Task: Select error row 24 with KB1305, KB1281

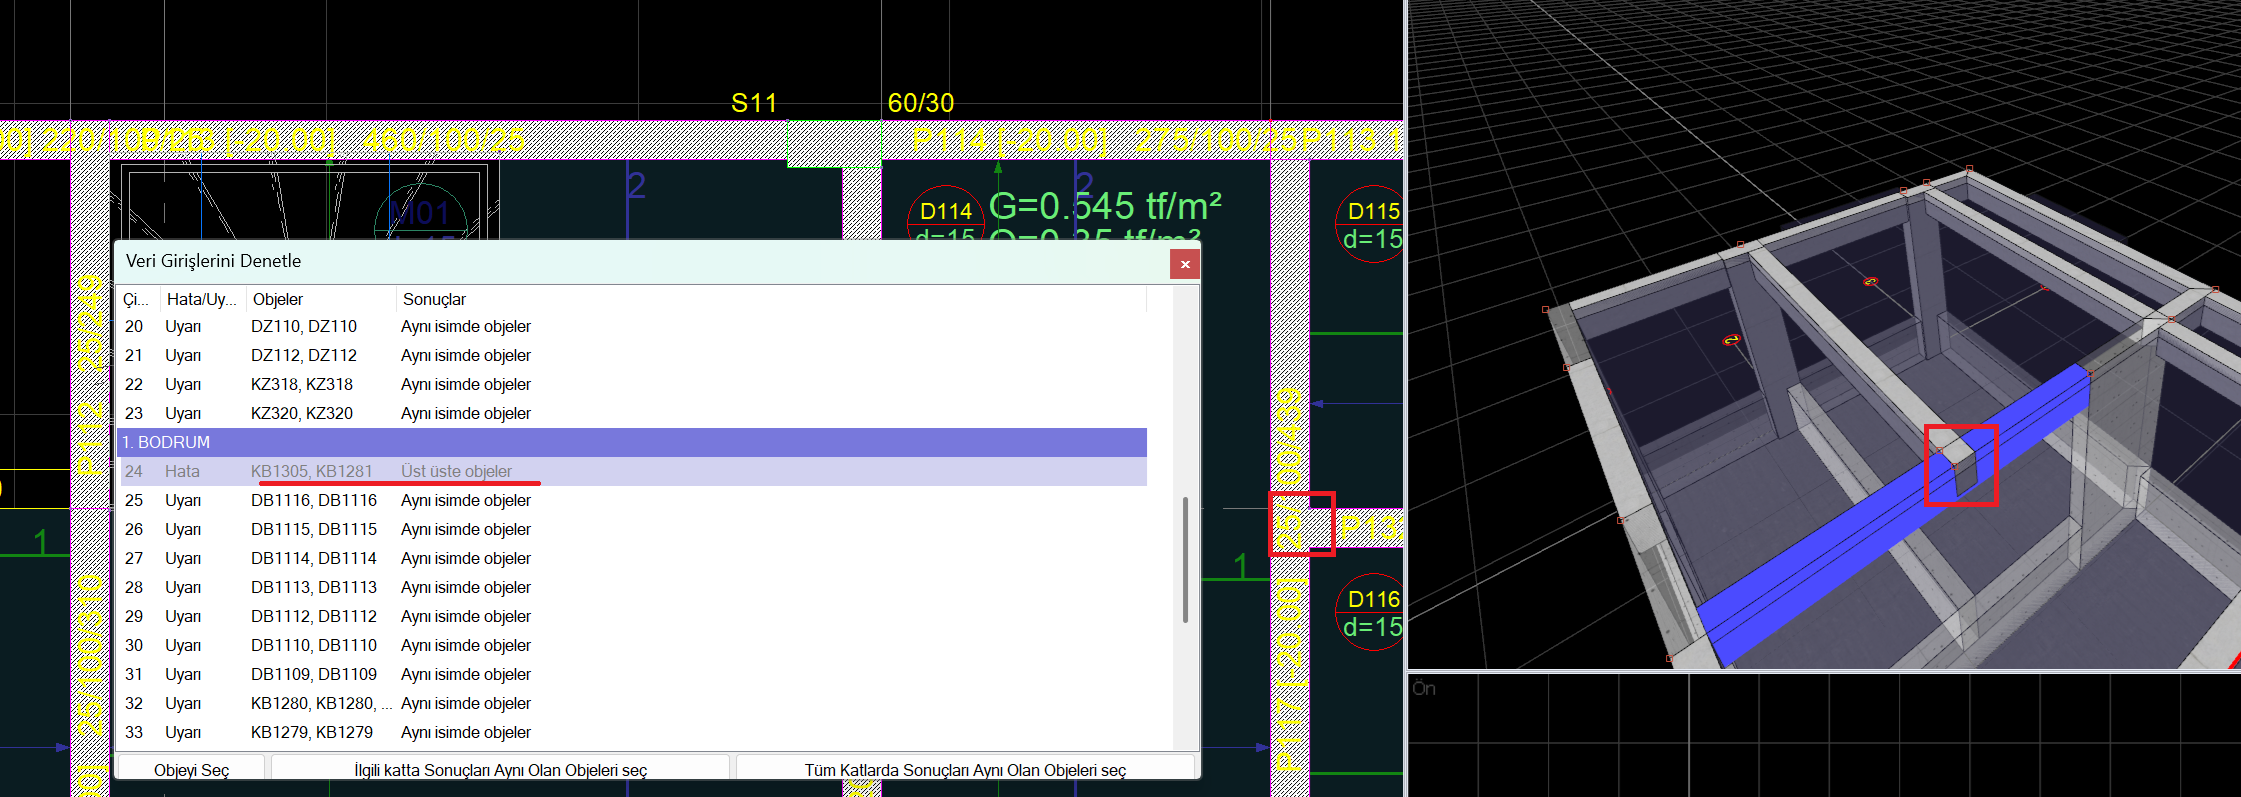Action: (x=632, y=471)
